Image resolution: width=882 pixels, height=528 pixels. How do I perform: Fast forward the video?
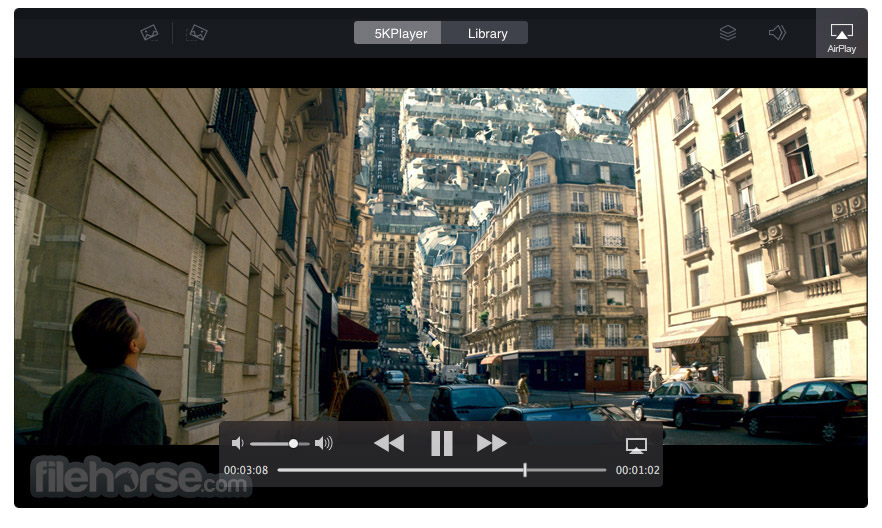click(x=492, y=444)
